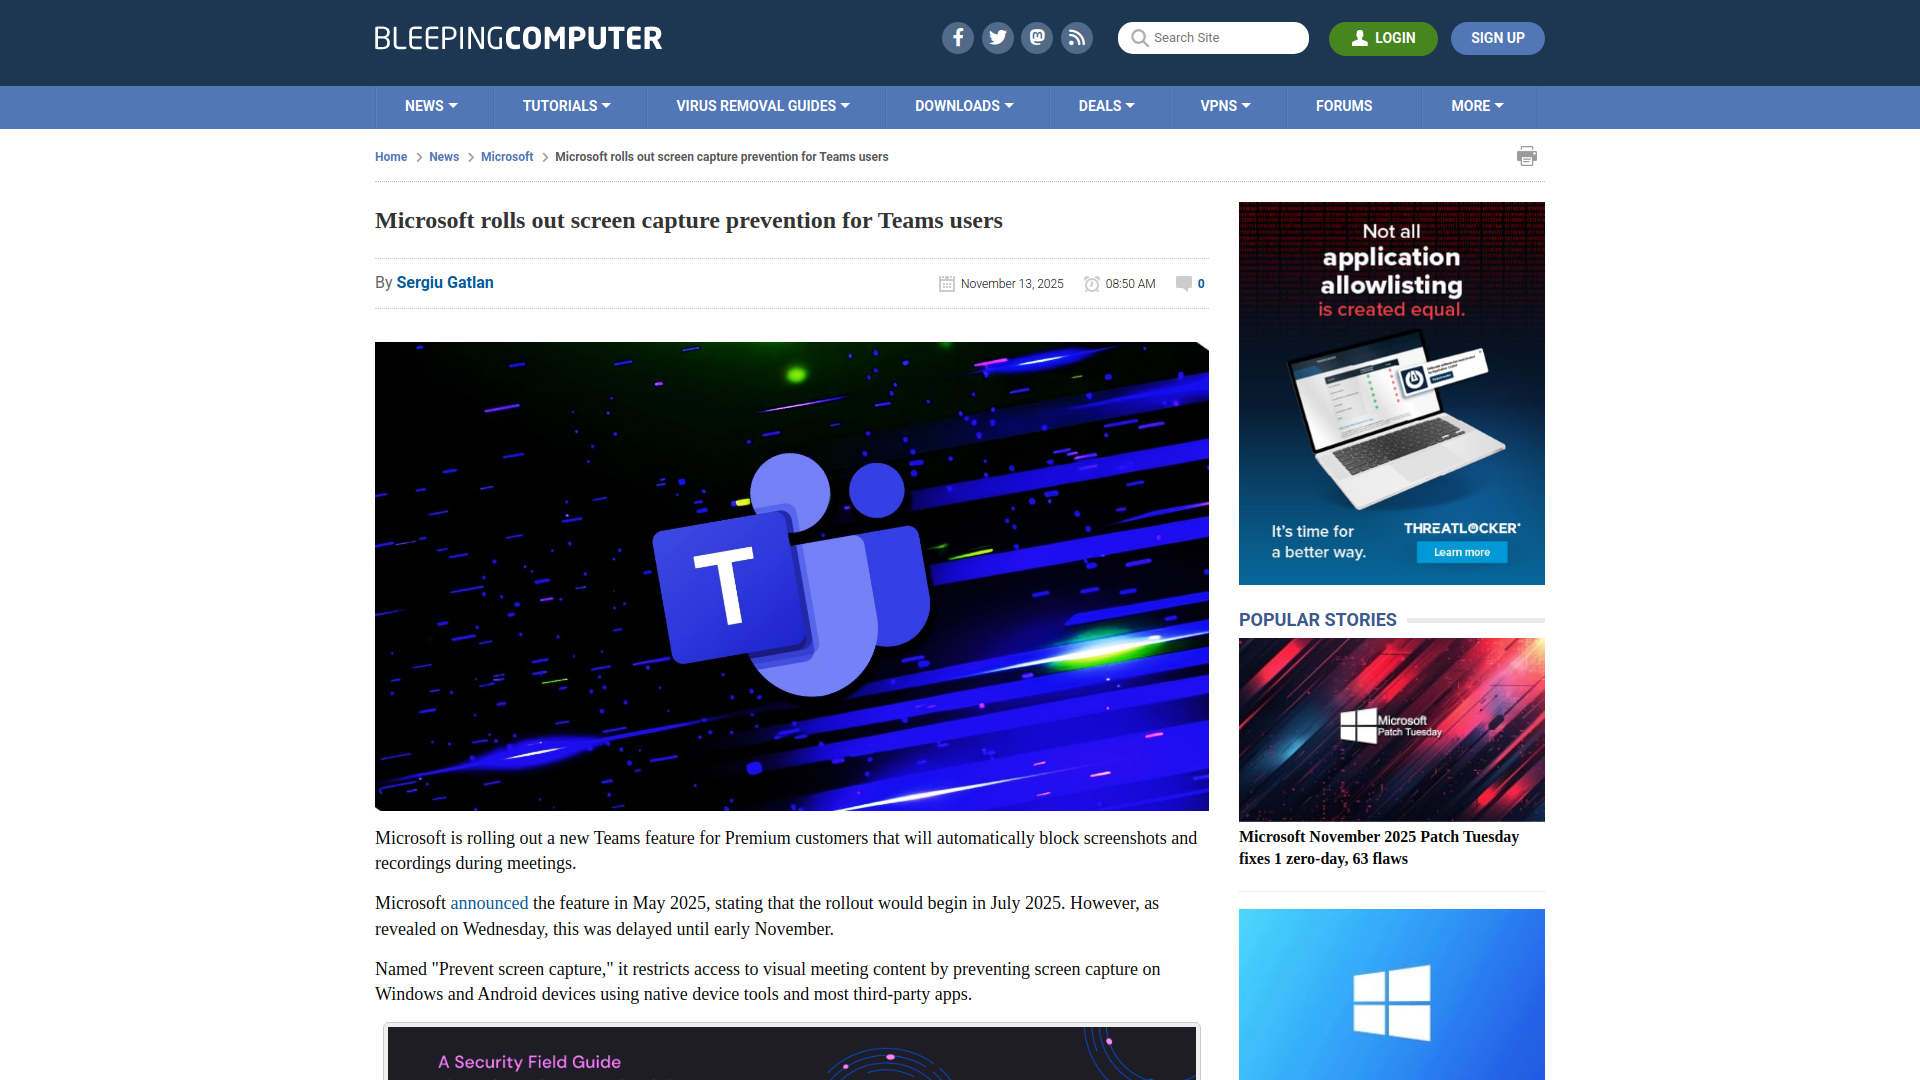
Task: Click the search magnifier icon
Action: pos(1139,38)
